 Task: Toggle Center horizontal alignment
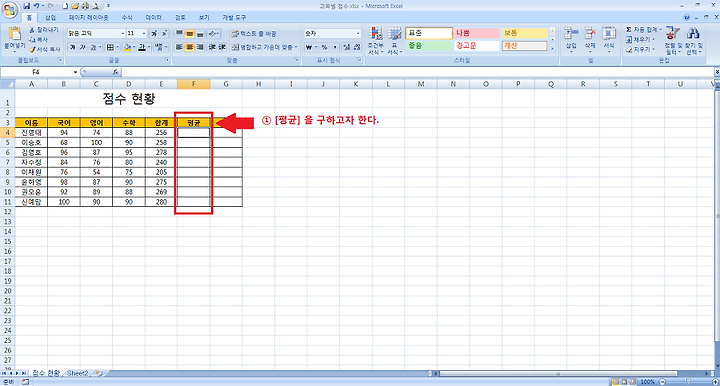point(190,47)
